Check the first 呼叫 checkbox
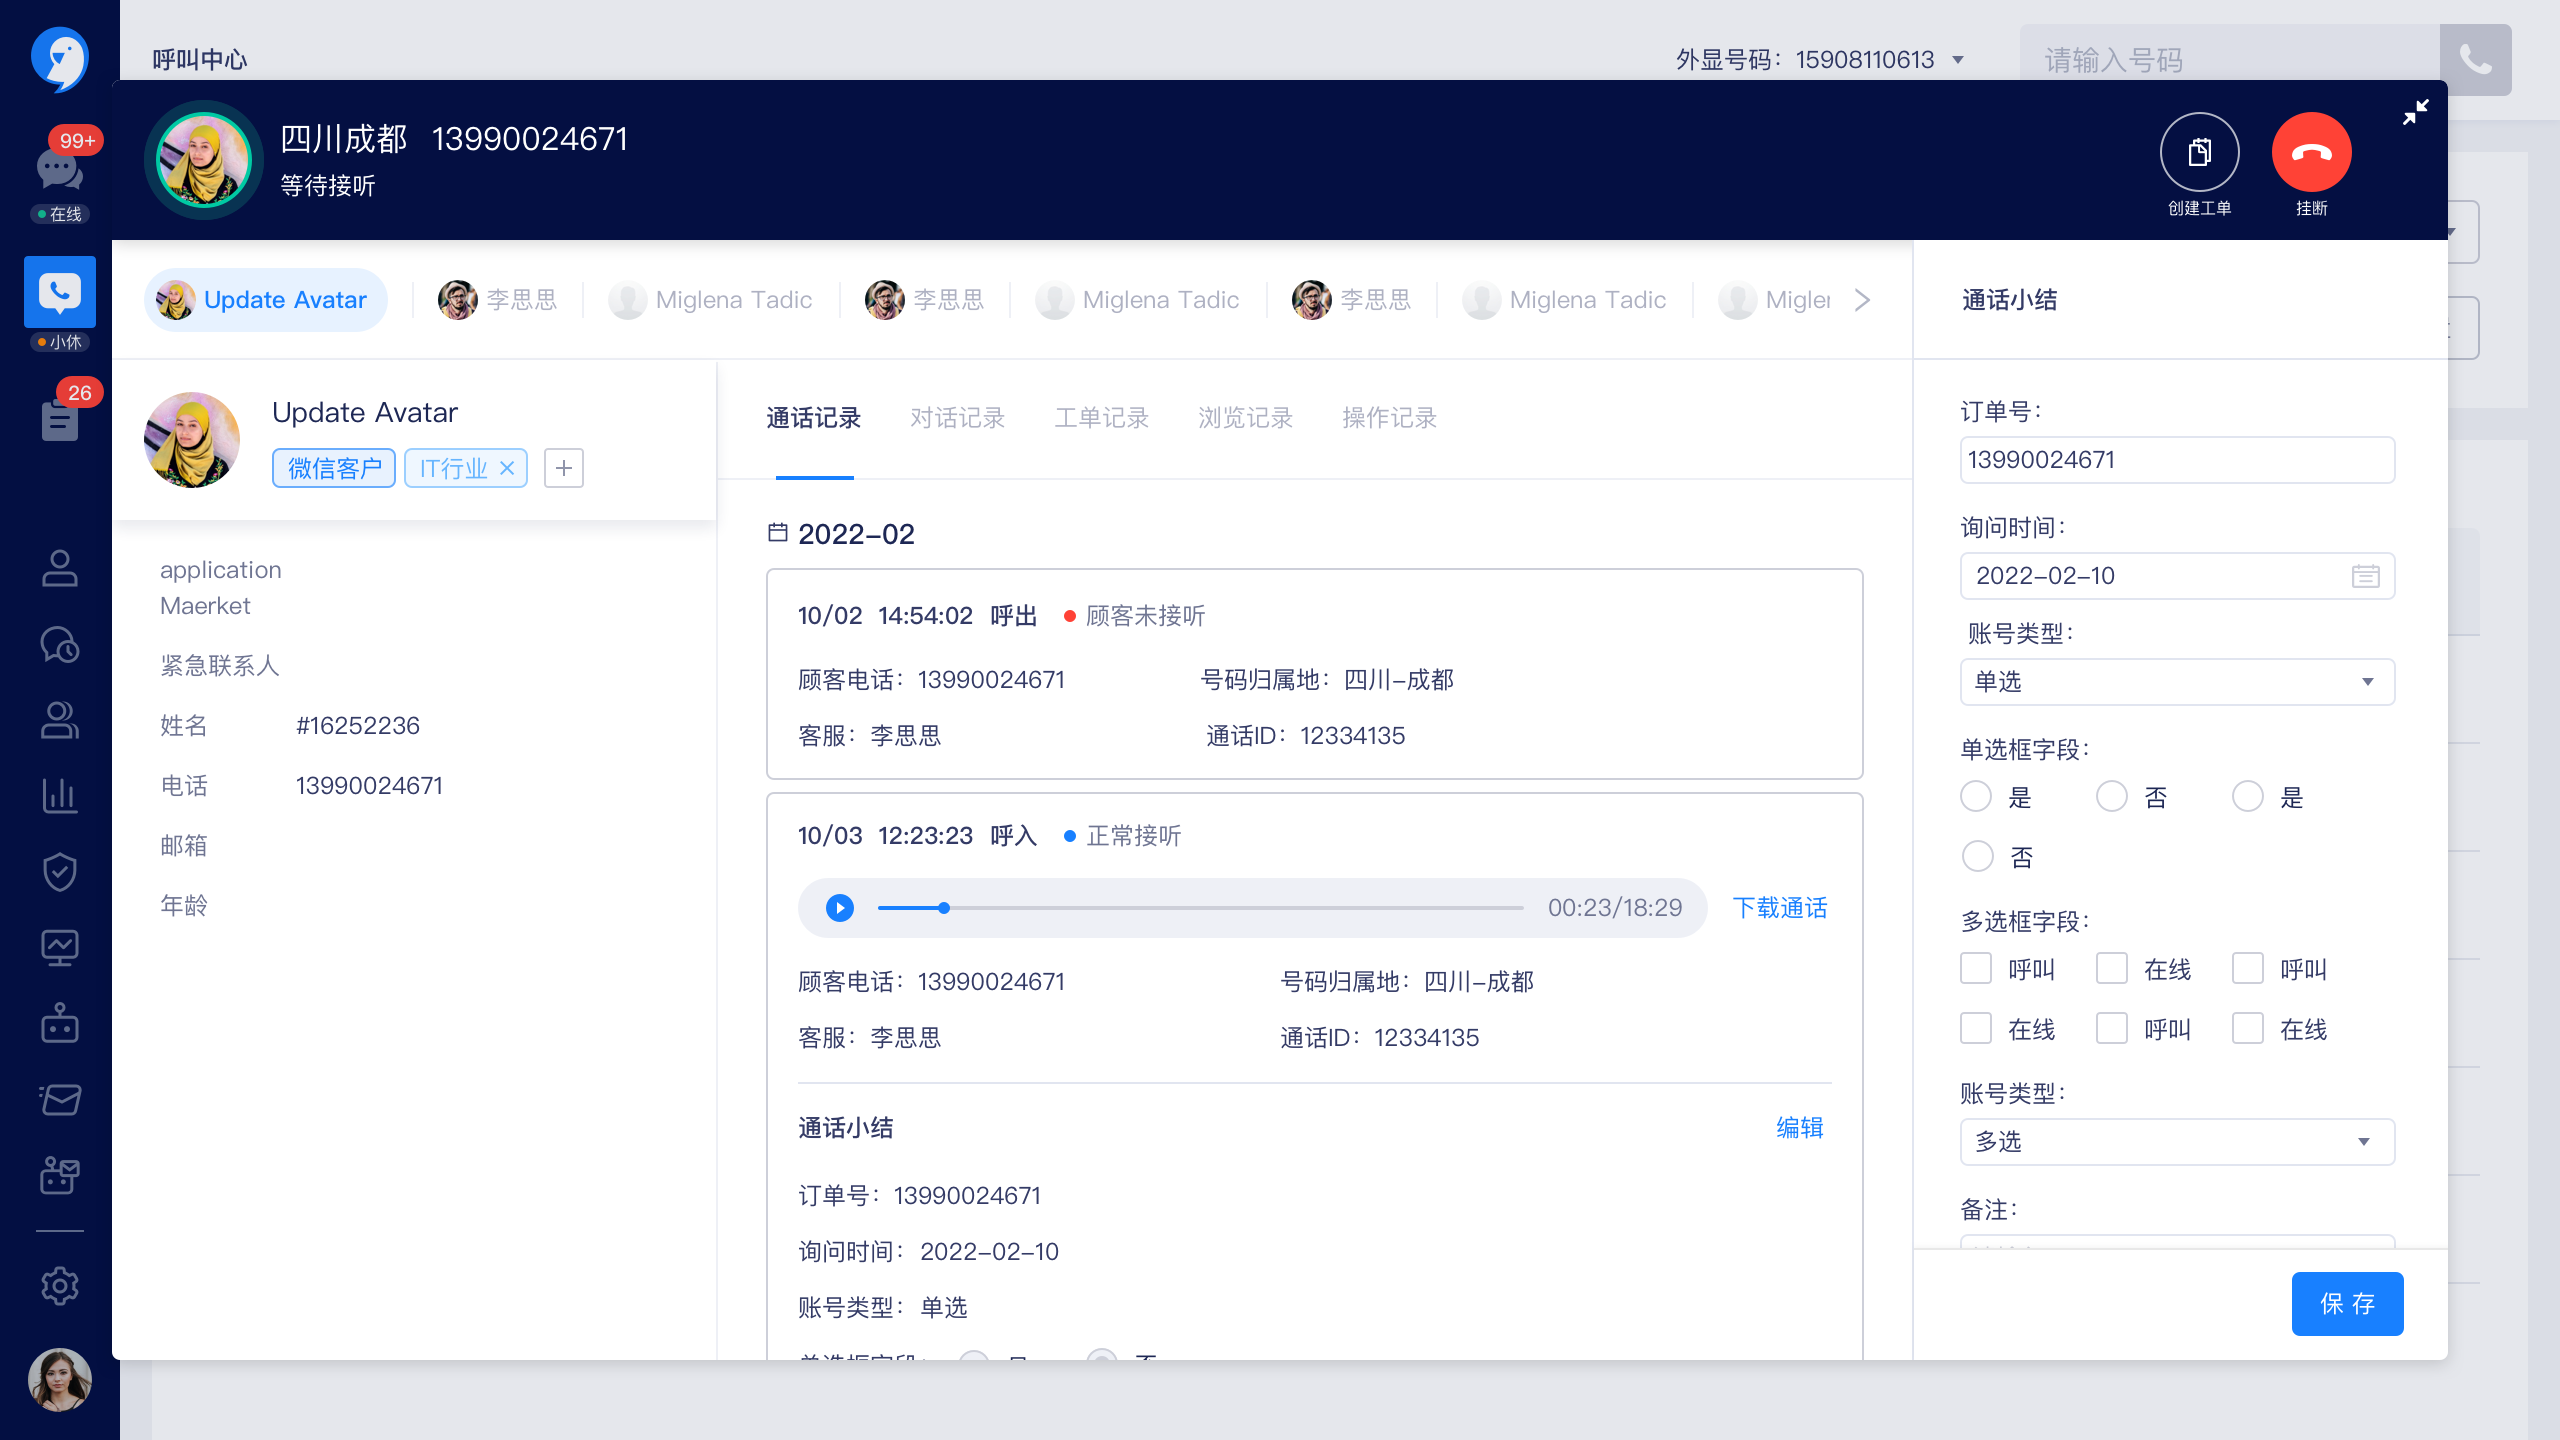This screenshot has height=1440, width=2560. coord(1976,968)
